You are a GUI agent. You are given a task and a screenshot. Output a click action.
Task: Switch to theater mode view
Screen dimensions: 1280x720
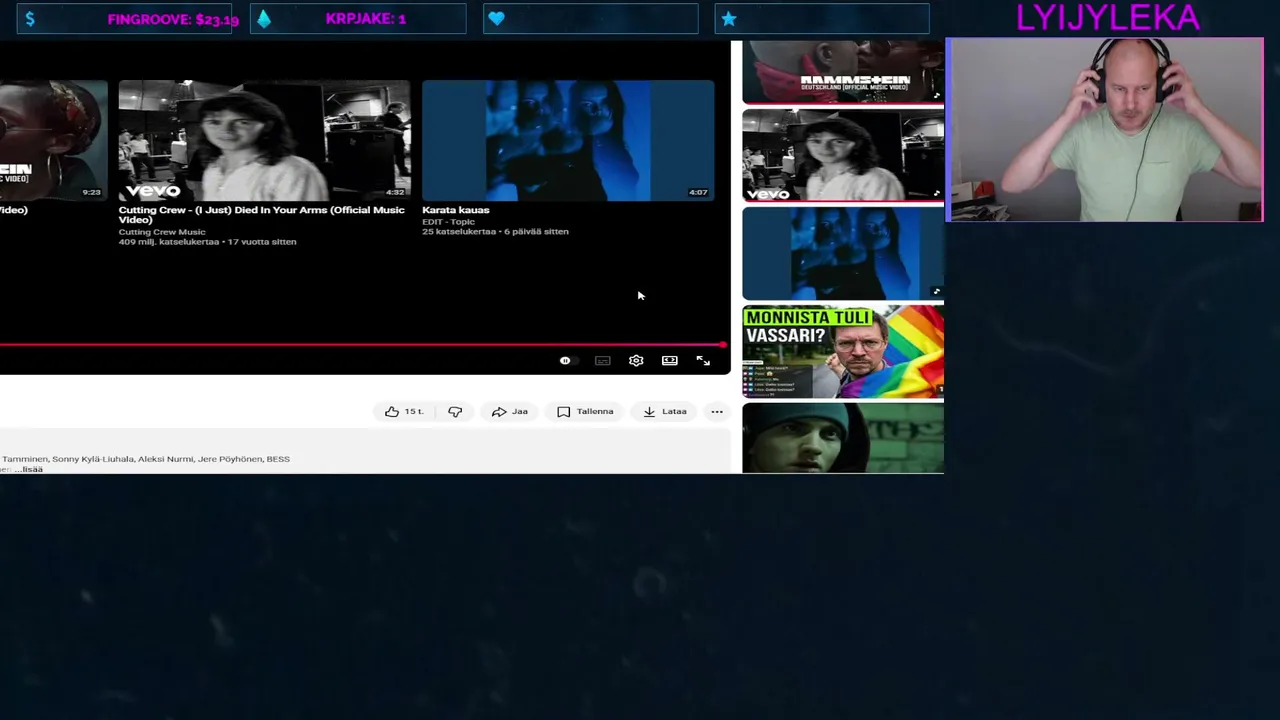(x=670, y=361)
